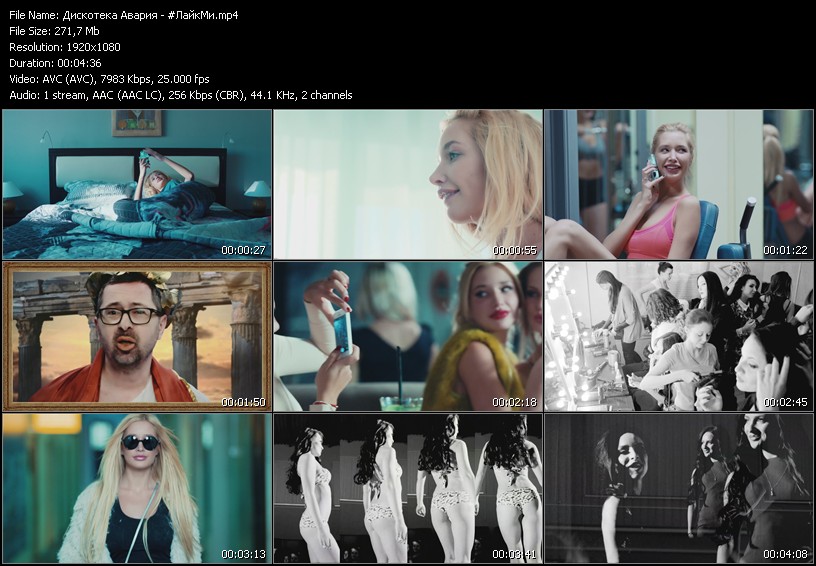This screenshot has height=566, width=816.
Task: Click the 00:01:22 timestamp label
Action: click(x=783, y=250)
